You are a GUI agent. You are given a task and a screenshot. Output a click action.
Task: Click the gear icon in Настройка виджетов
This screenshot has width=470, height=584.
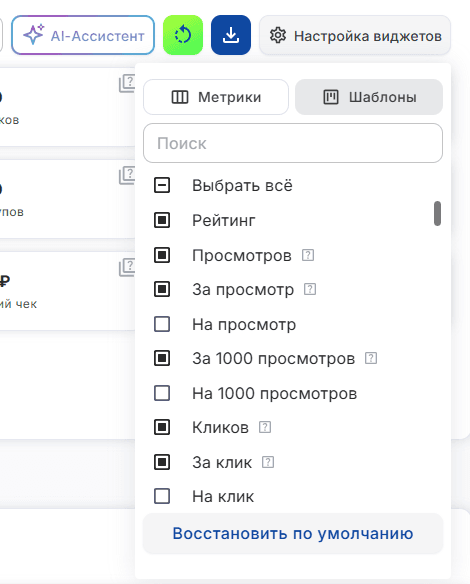[x=278, y=35]
